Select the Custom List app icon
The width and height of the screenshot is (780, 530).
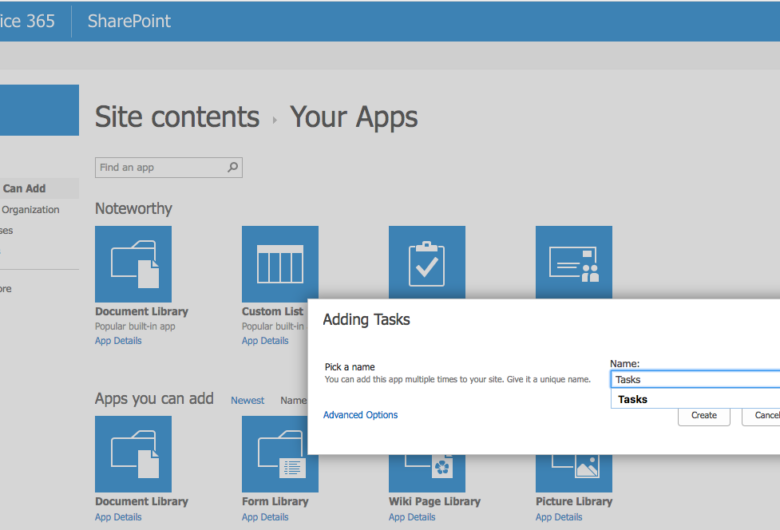(280, 264)
